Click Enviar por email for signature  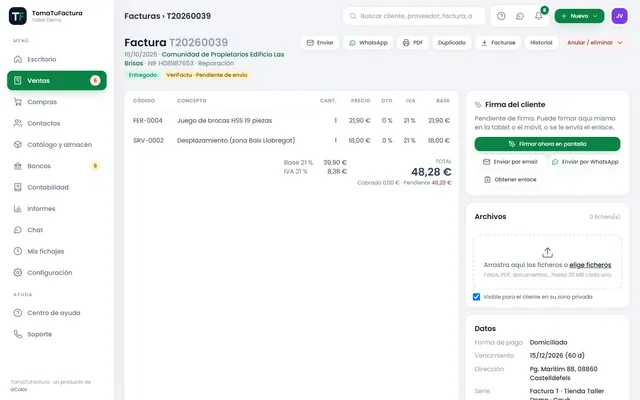pos(510,162)
